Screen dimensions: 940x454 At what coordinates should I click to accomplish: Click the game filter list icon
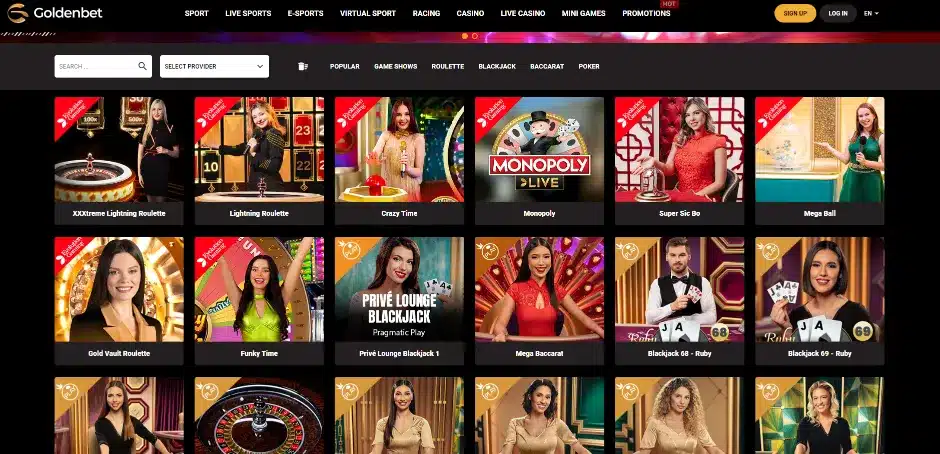point(303,66)
